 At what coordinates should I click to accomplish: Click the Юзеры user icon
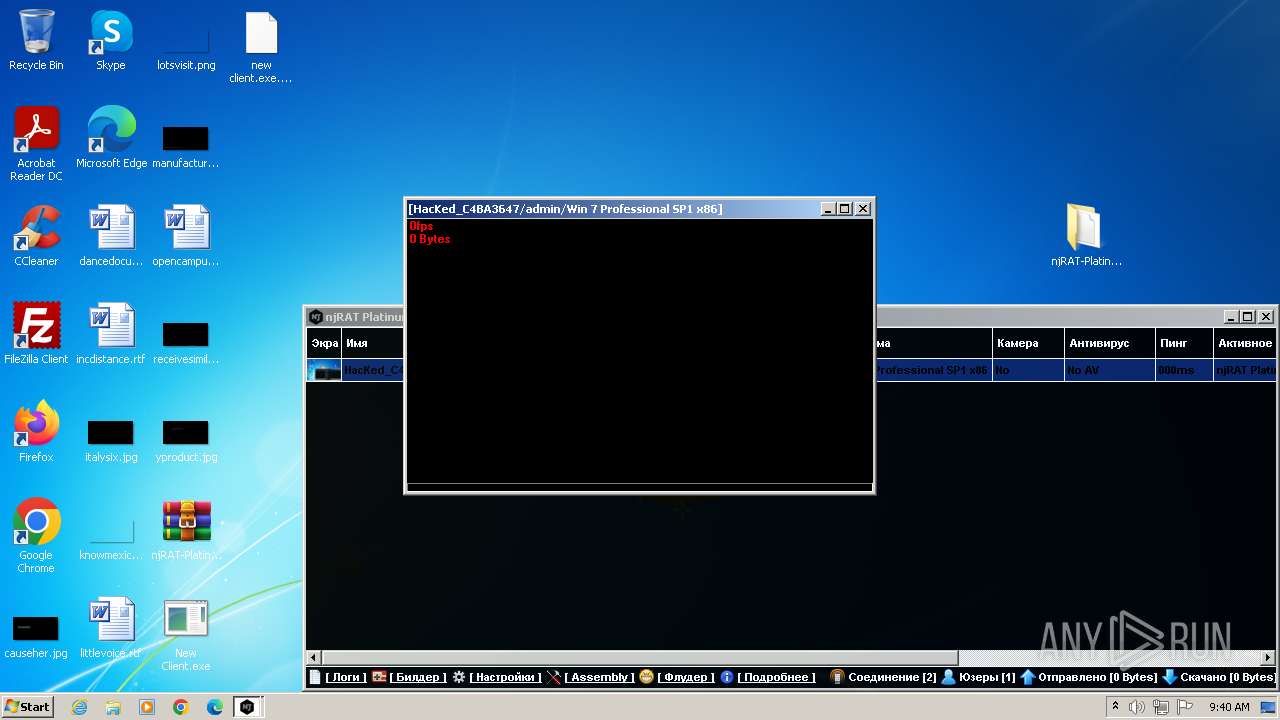(948, 677)
